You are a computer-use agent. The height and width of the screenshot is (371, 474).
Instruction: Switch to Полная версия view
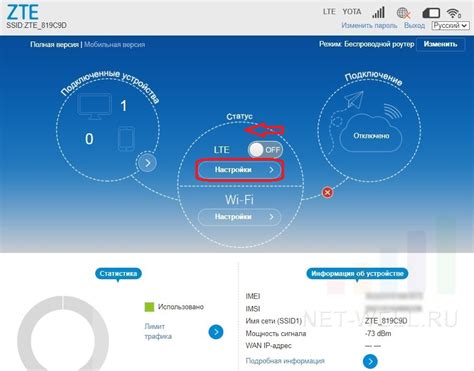point(54,44)
